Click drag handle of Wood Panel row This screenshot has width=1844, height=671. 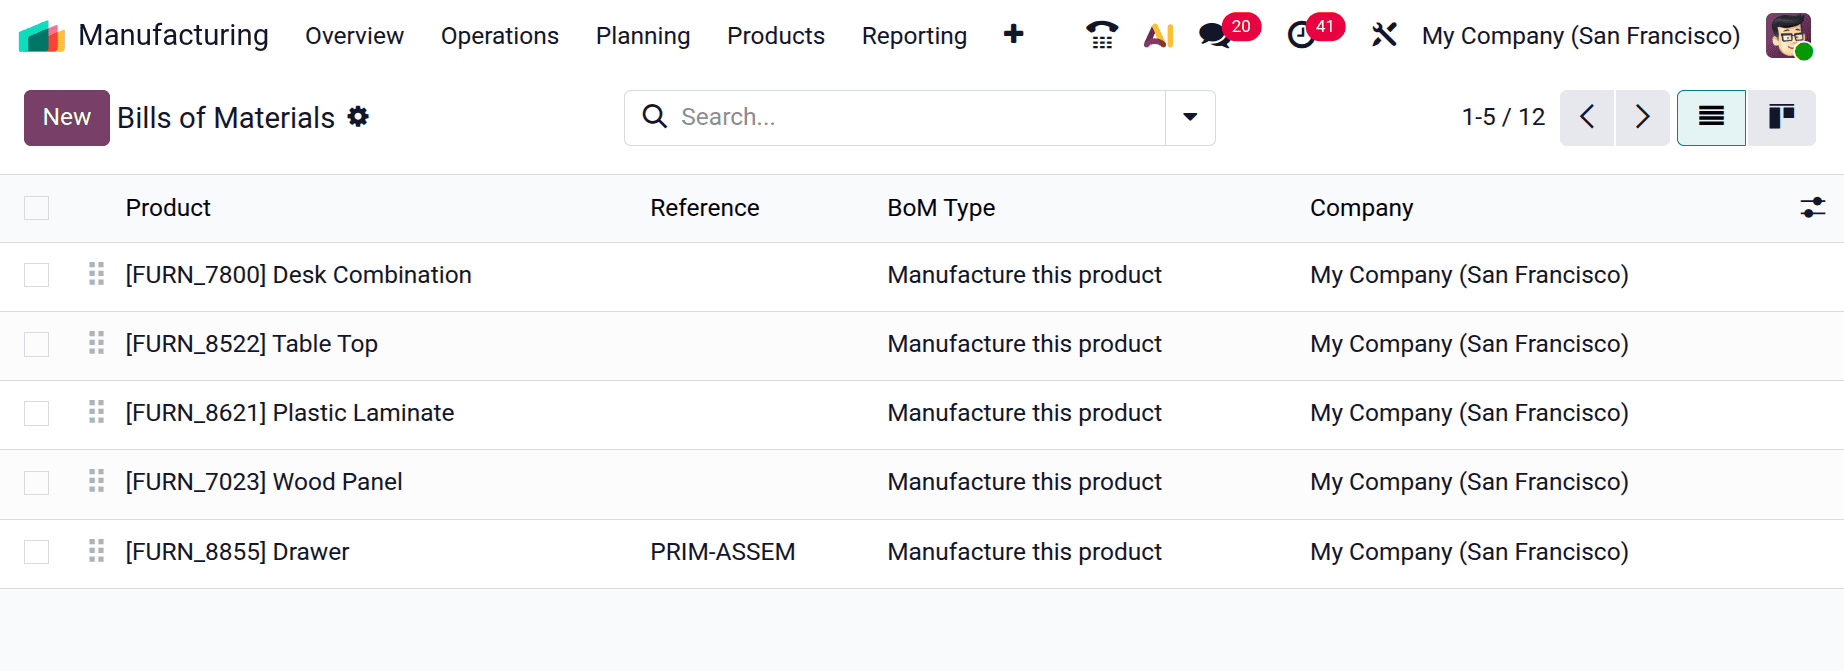pyautogui.click(x=96, y=481)
